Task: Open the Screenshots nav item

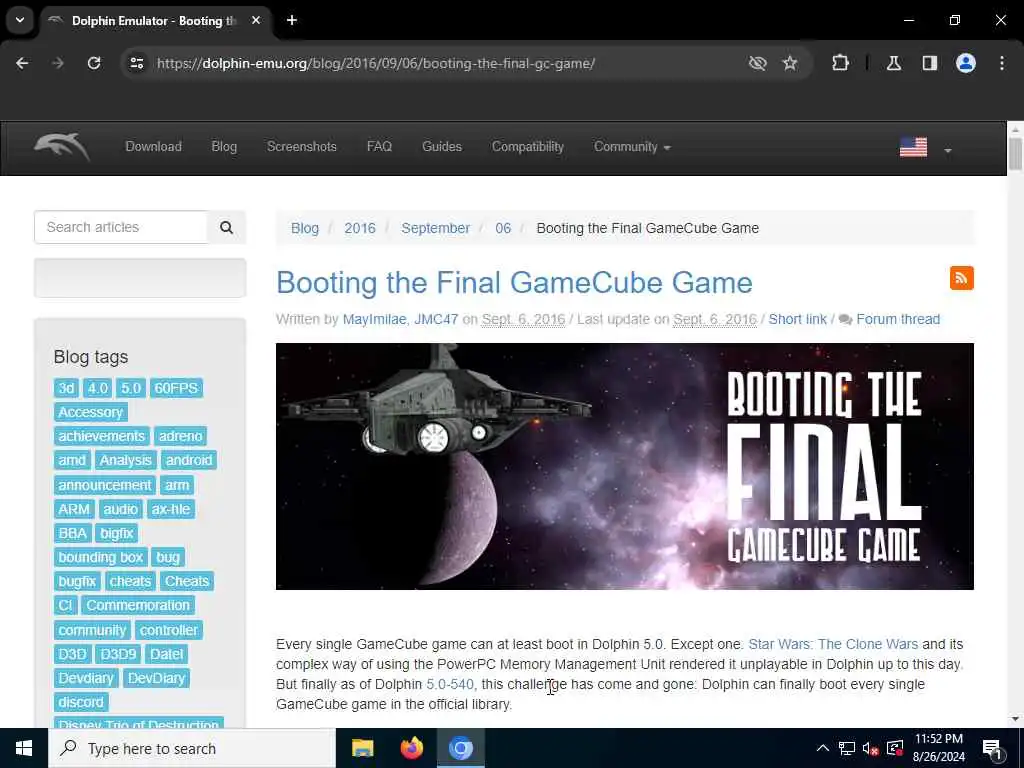Action: pos(302,147)
